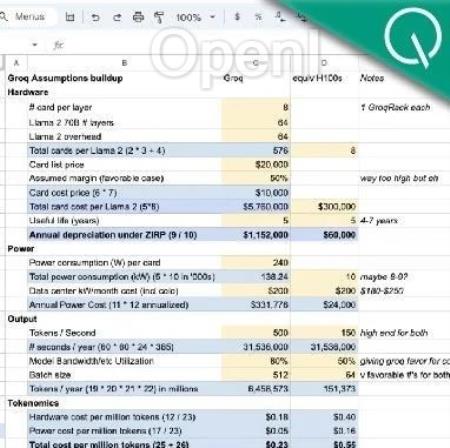The width and height of the screenshot is (450, 448).
Task: Select the column A header
Action: [16, 63]
